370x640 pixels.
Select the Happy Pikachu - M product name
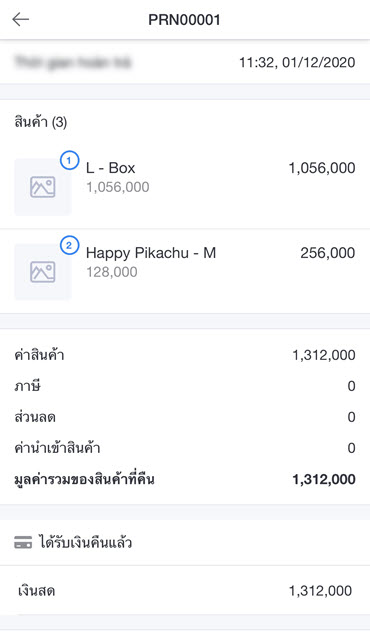point(151,253)
